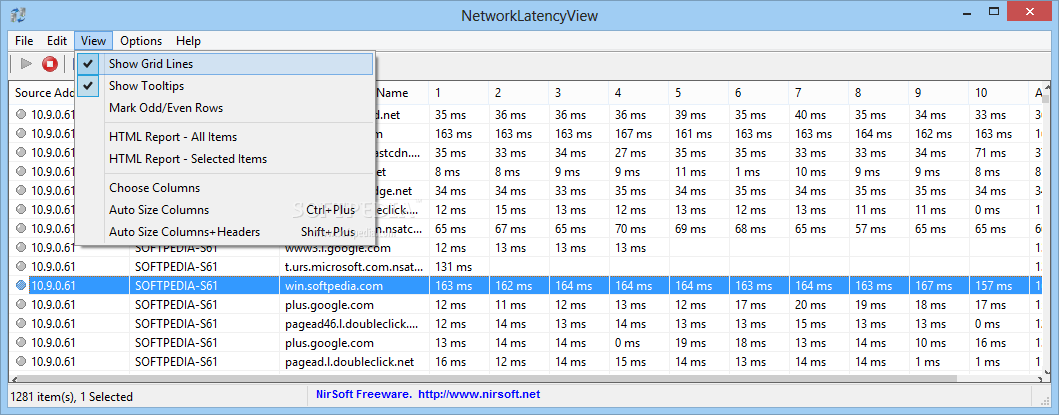Click the 131 ms latency cell

point(459,267)
